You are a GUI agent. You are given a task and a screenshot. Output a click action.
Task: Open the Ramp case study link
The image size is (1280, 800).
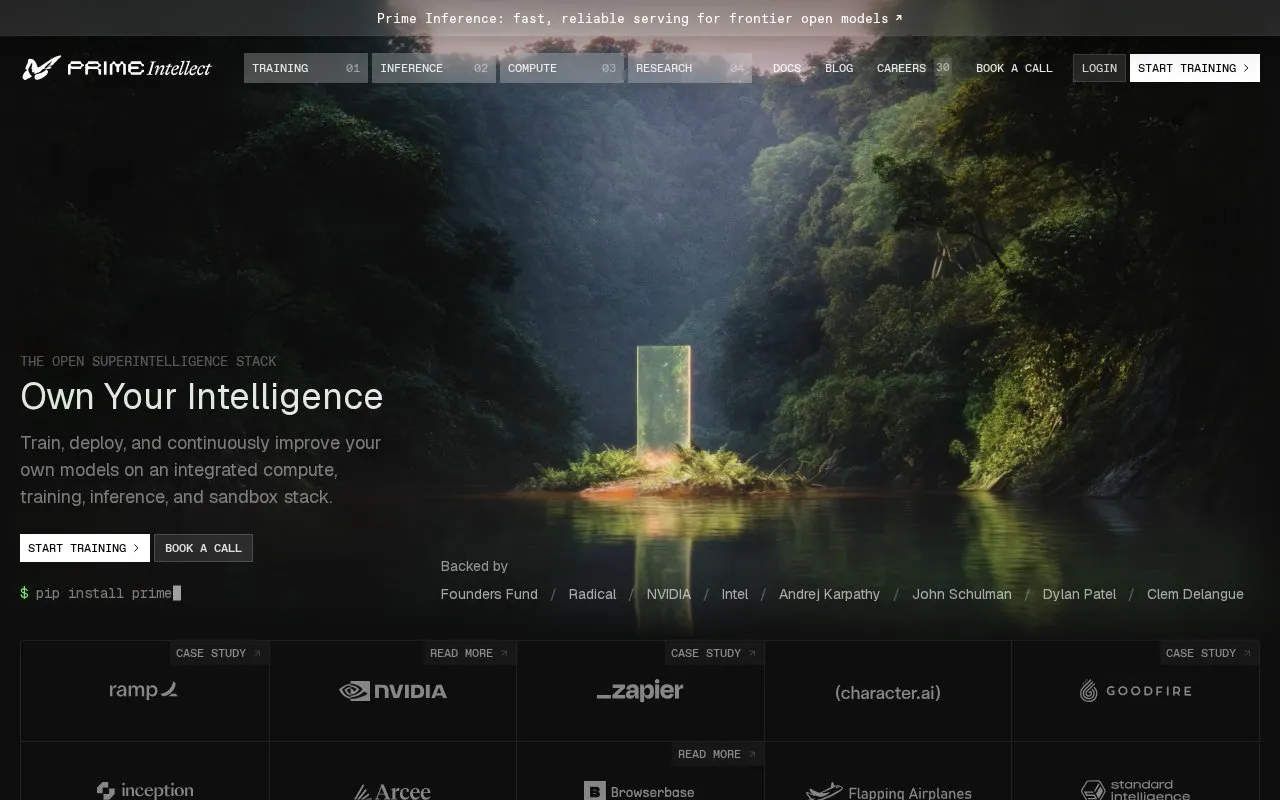pos(218,653)
